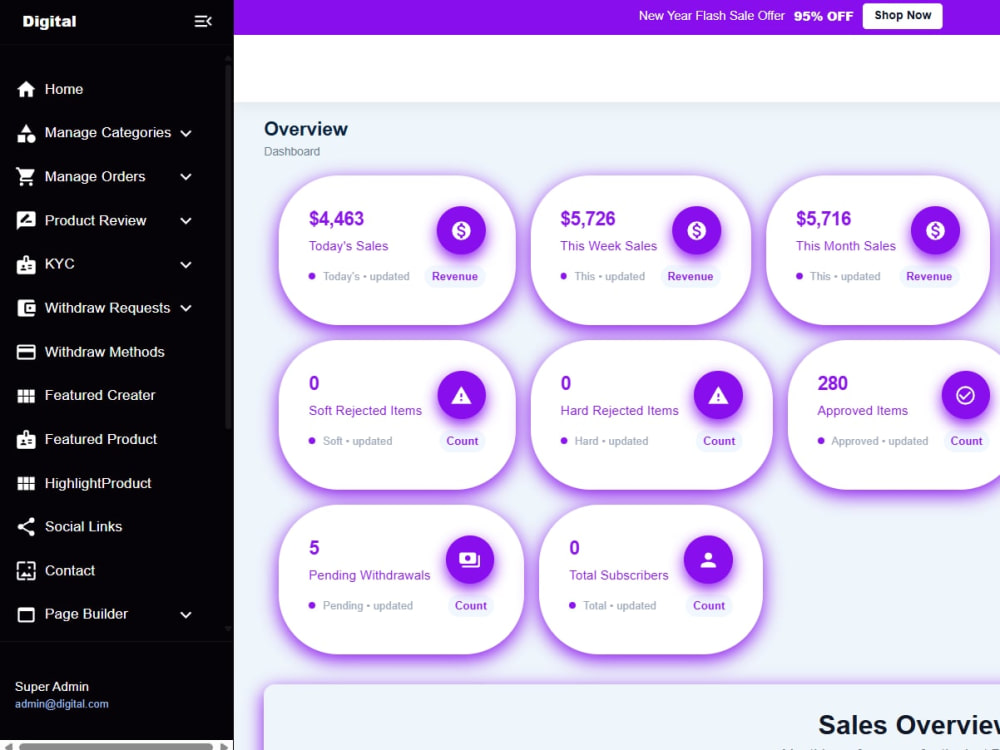Expand Page Builder chevron
The width and height of the screenshot is (1000, 750).
[x=186, y=615]
